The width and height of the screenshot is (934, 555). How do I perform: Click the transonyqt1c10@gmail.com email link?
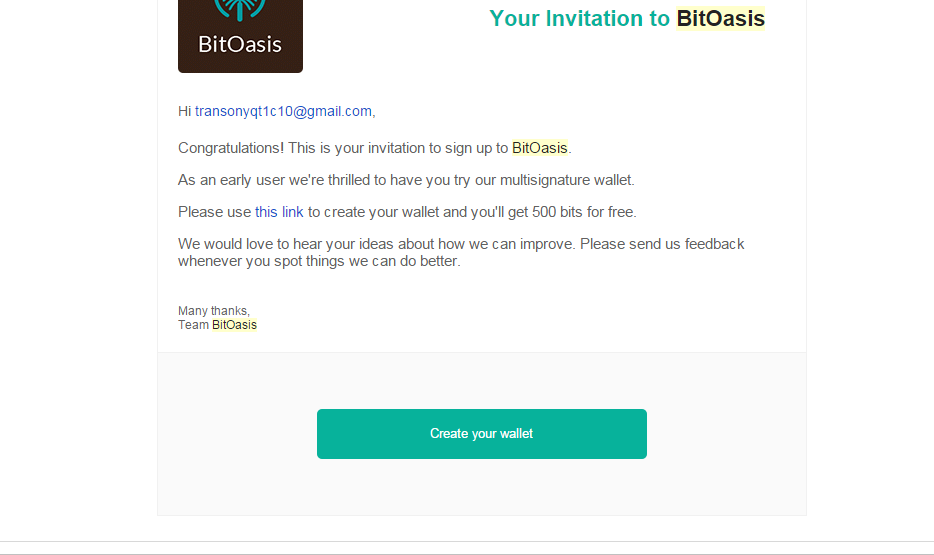tap(283, 111)
